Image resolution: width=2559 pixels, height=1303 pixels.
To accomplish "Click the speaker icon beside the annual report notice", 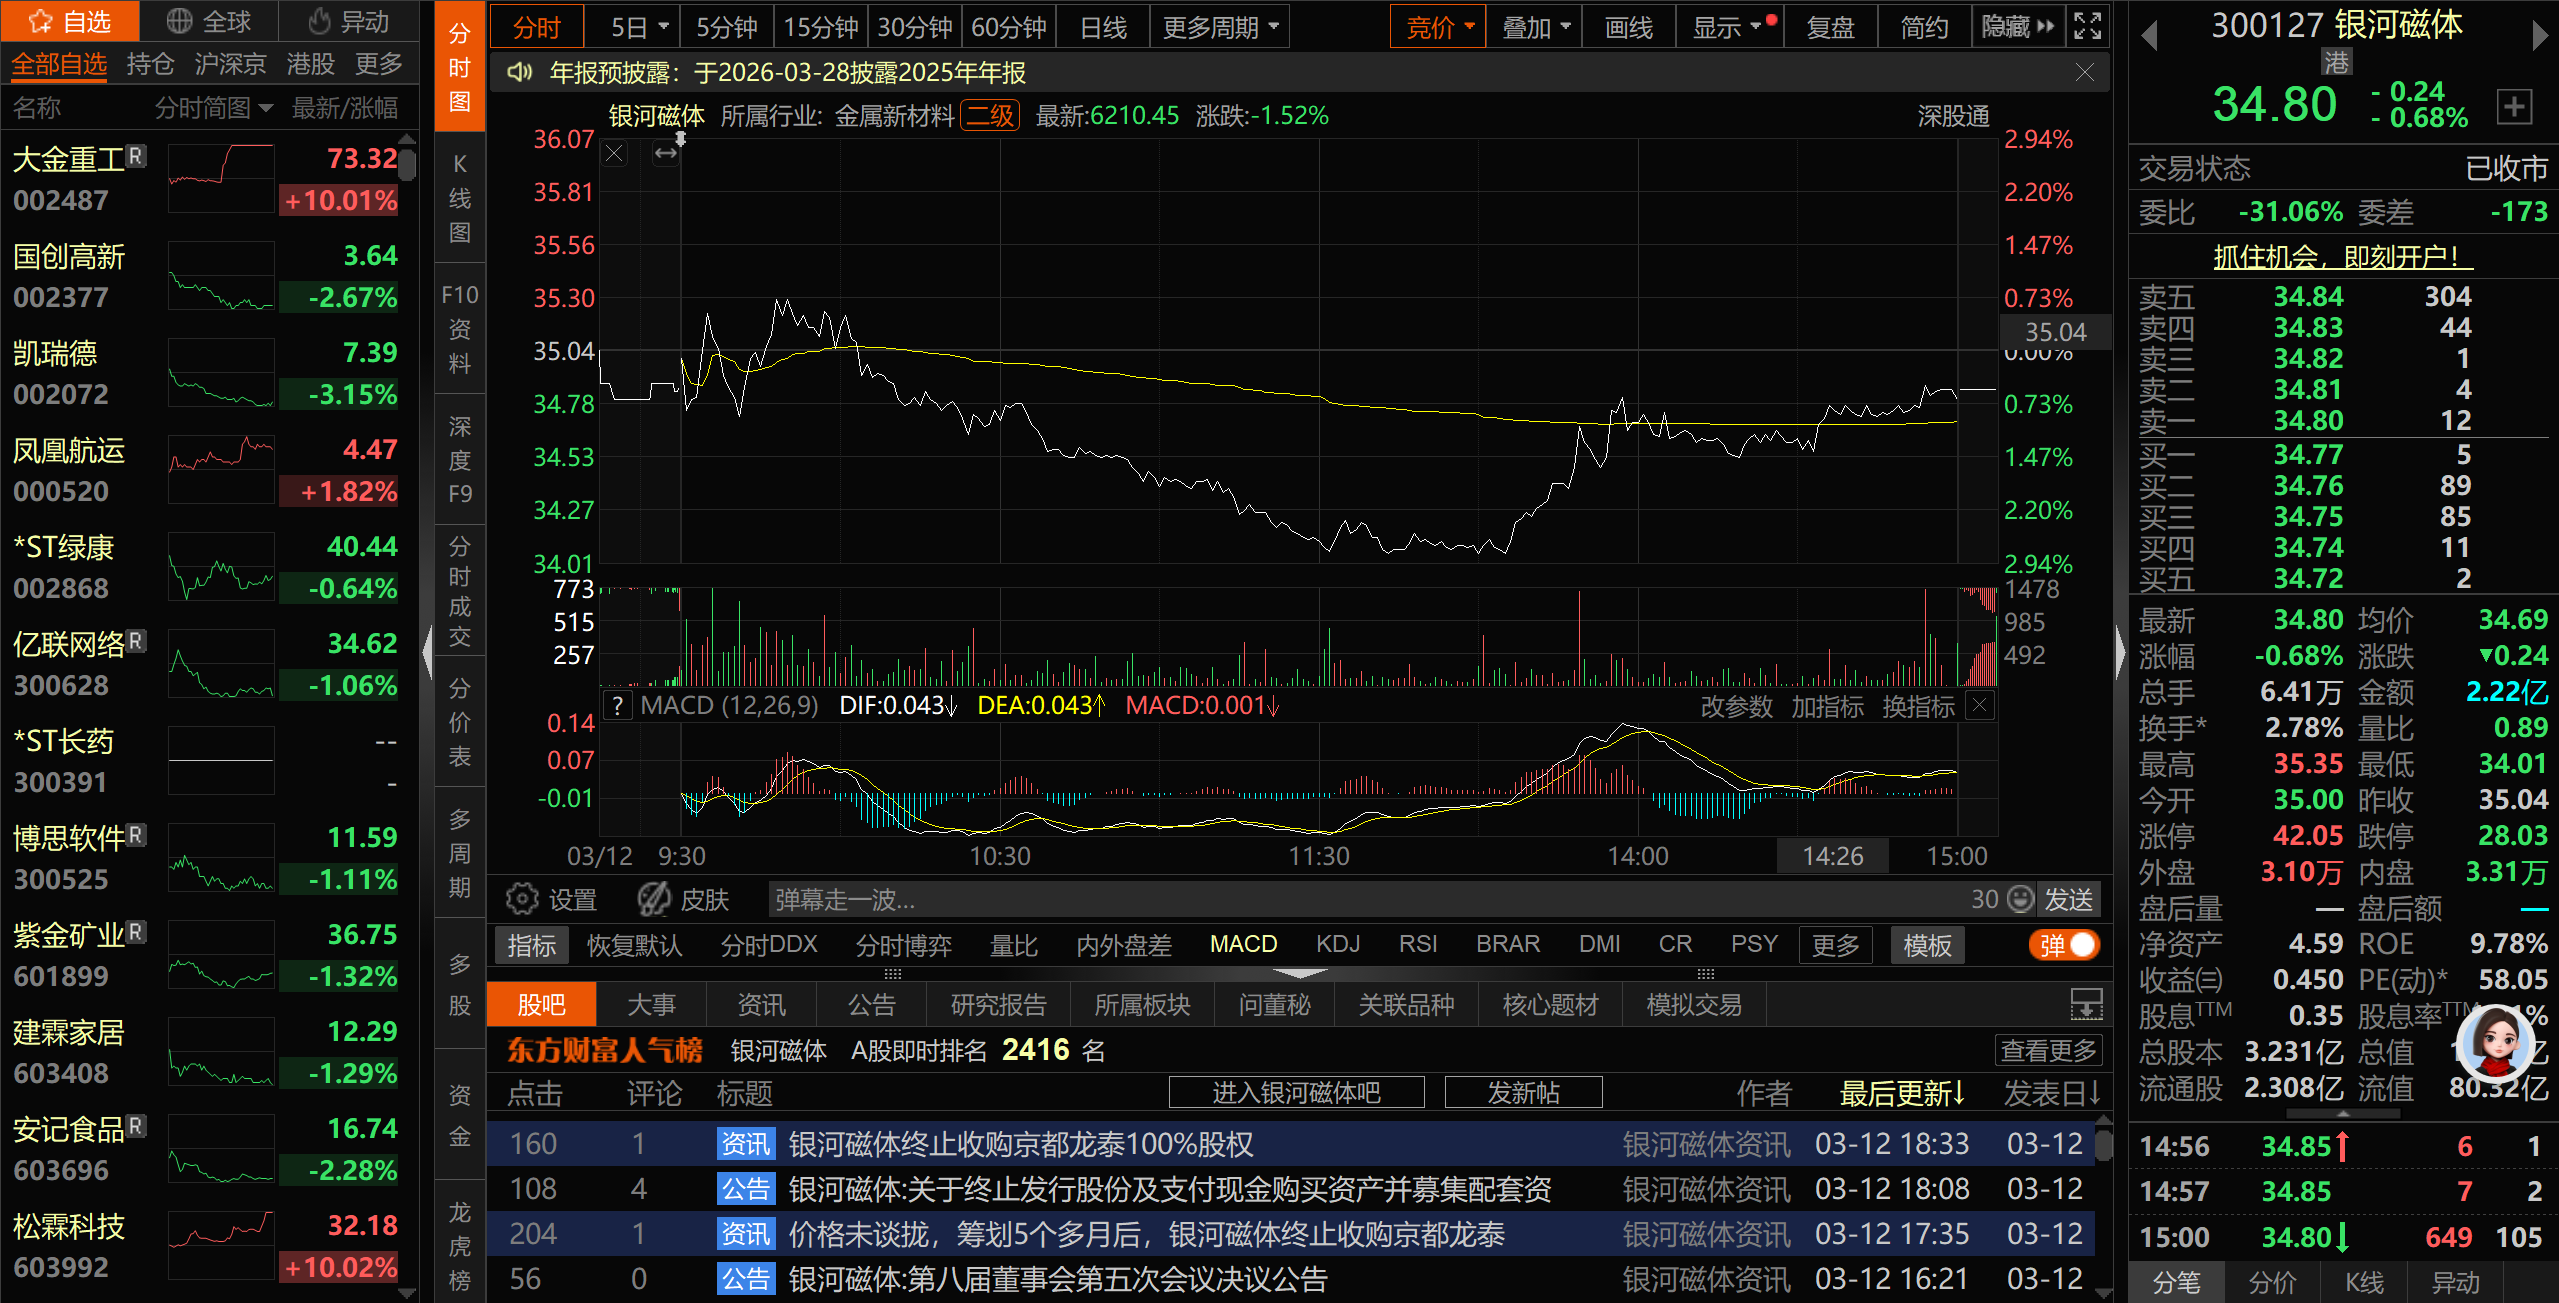I will click(x=519, y=73).
